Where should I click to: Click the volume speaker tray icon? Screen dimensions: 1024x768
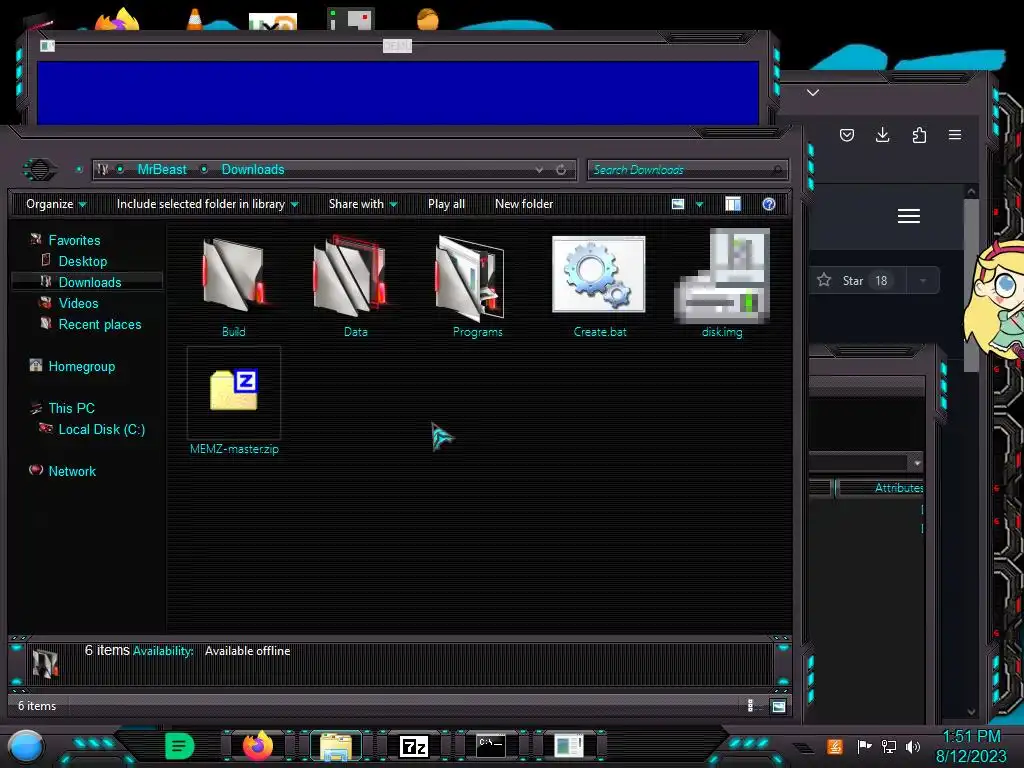[x=913, y=746]
